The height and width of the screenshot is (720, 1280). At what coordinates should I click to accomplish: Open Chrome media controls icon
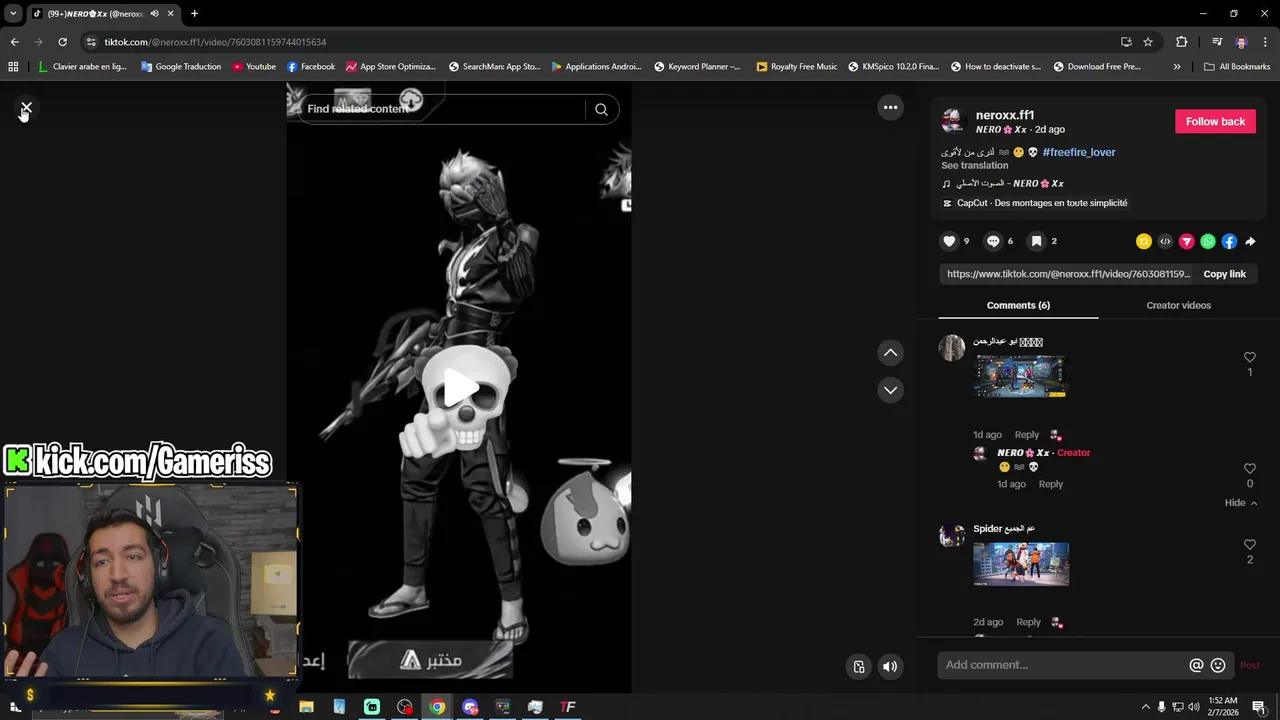coord(1217,42)
